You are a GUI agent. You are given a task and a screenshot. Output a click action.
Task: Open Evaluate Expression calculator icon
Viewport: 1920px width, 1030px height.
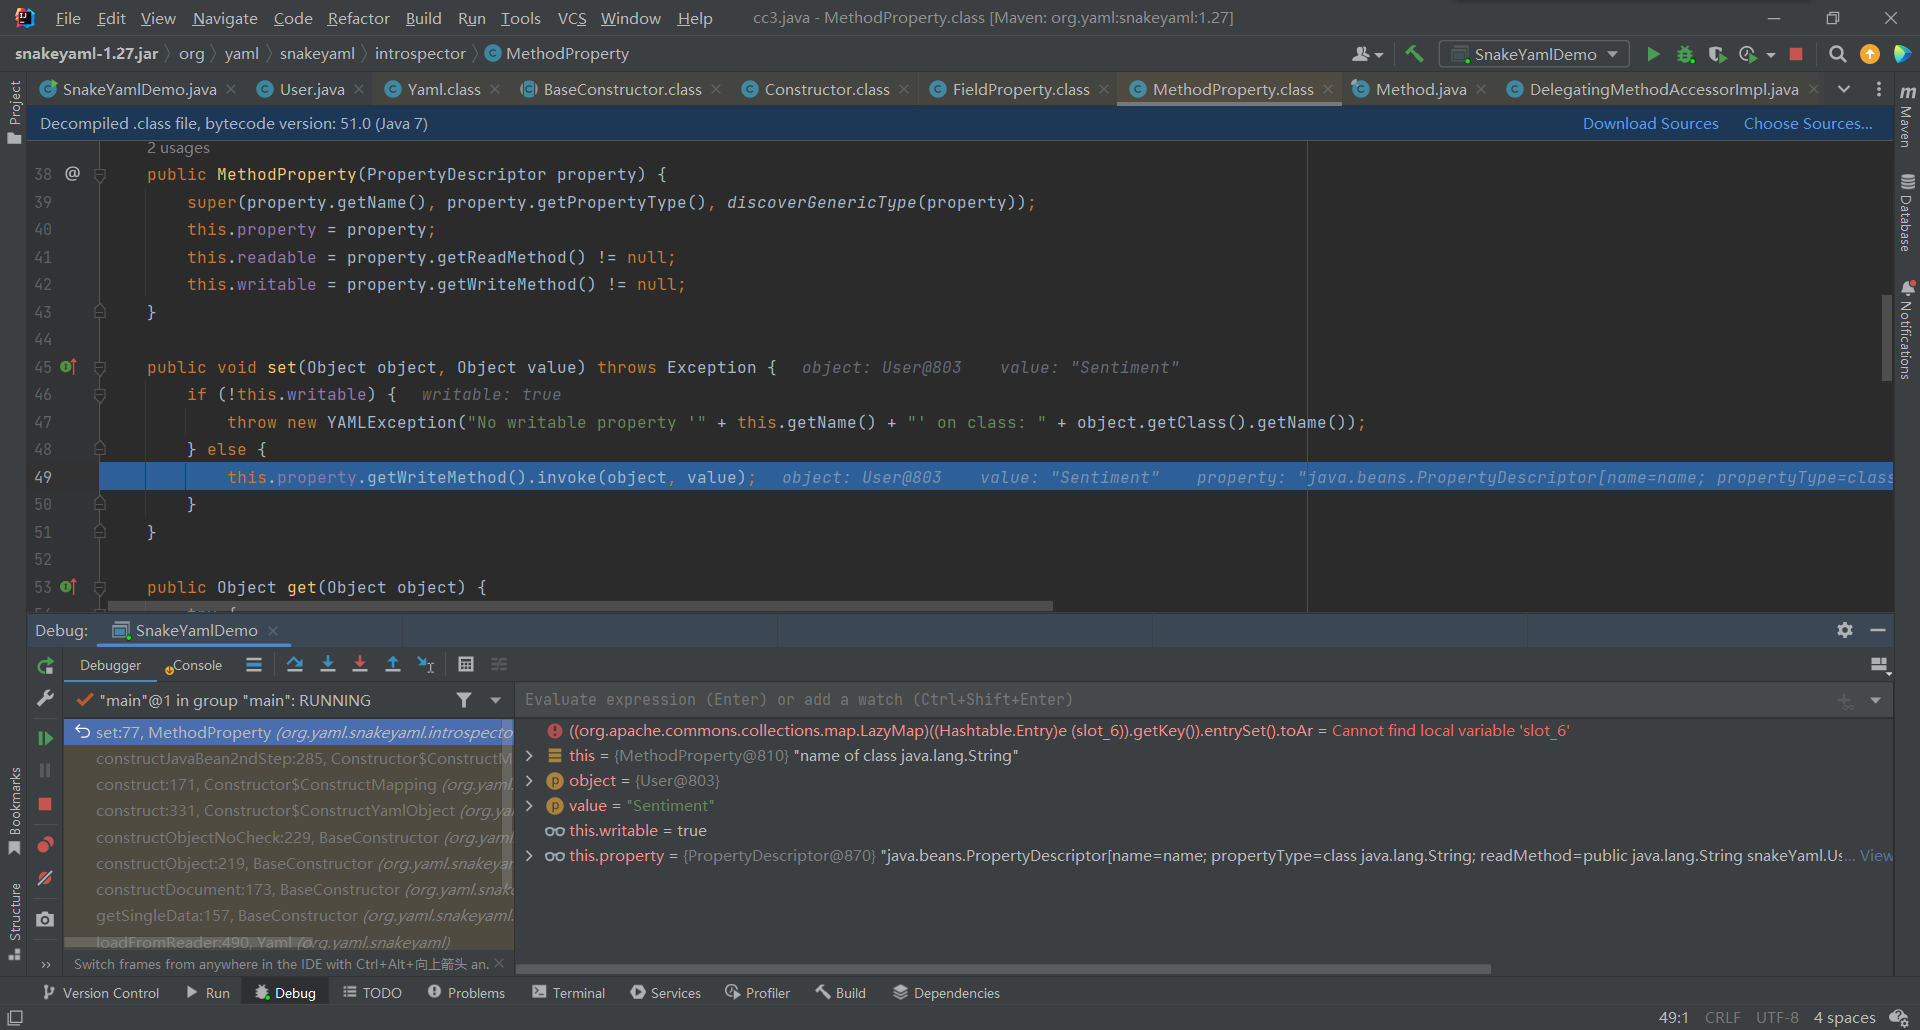point(466,664)
